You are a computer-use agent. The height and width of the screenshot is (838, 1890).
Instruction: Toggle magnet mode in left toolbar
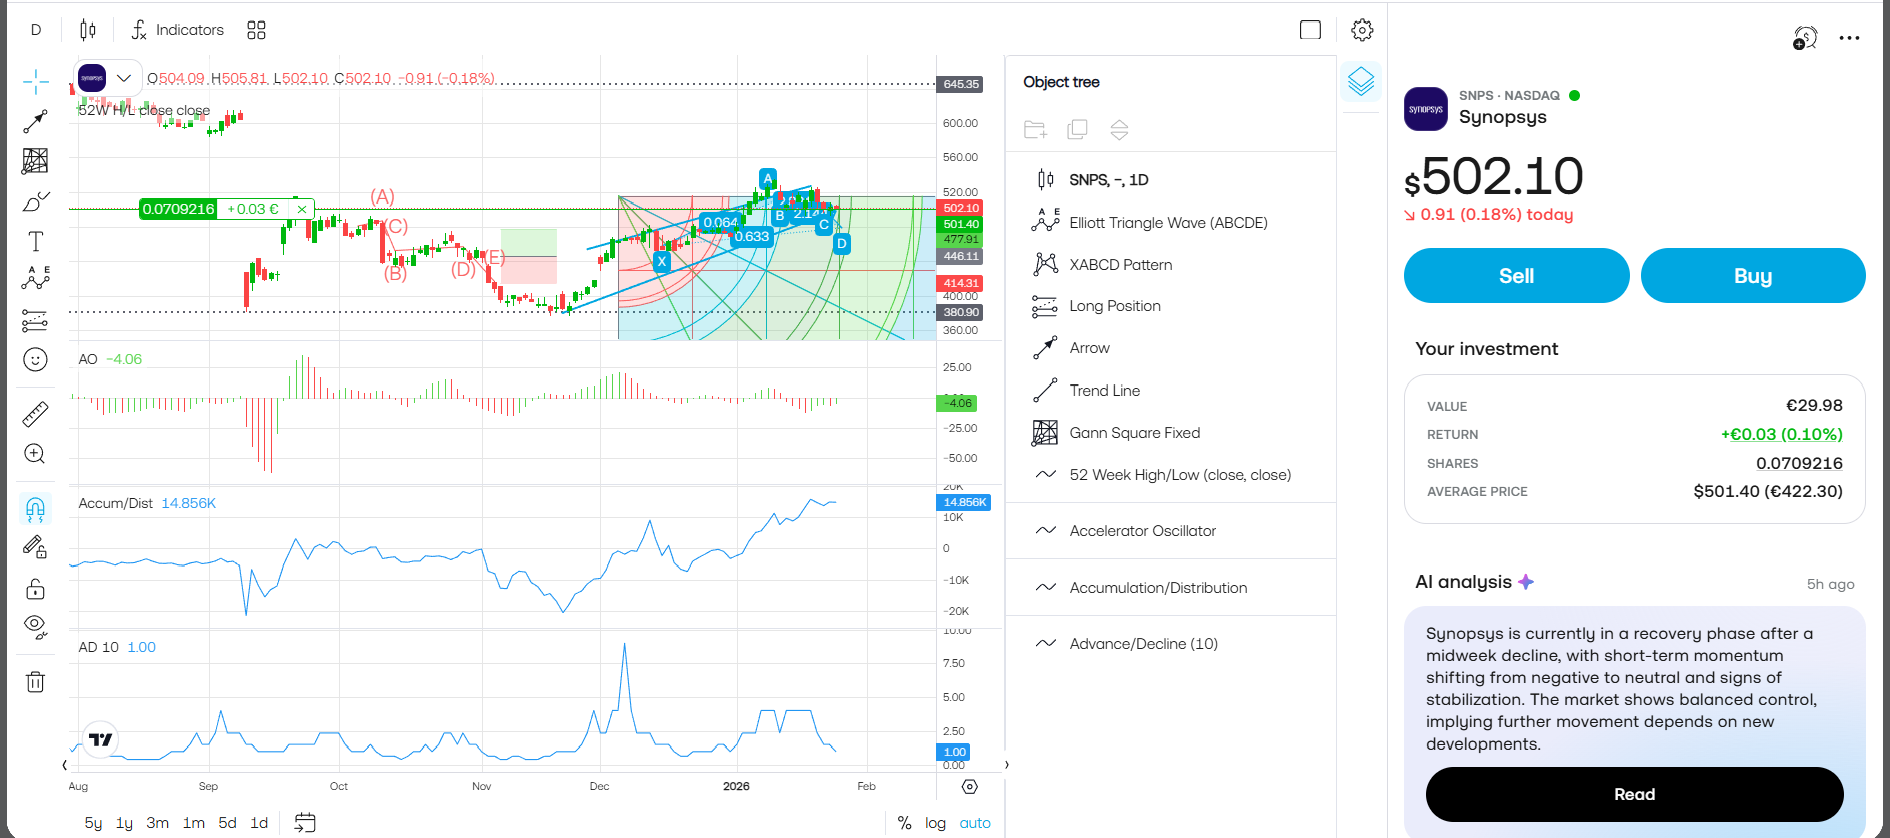pyautogui.click(x=35, y=510)
